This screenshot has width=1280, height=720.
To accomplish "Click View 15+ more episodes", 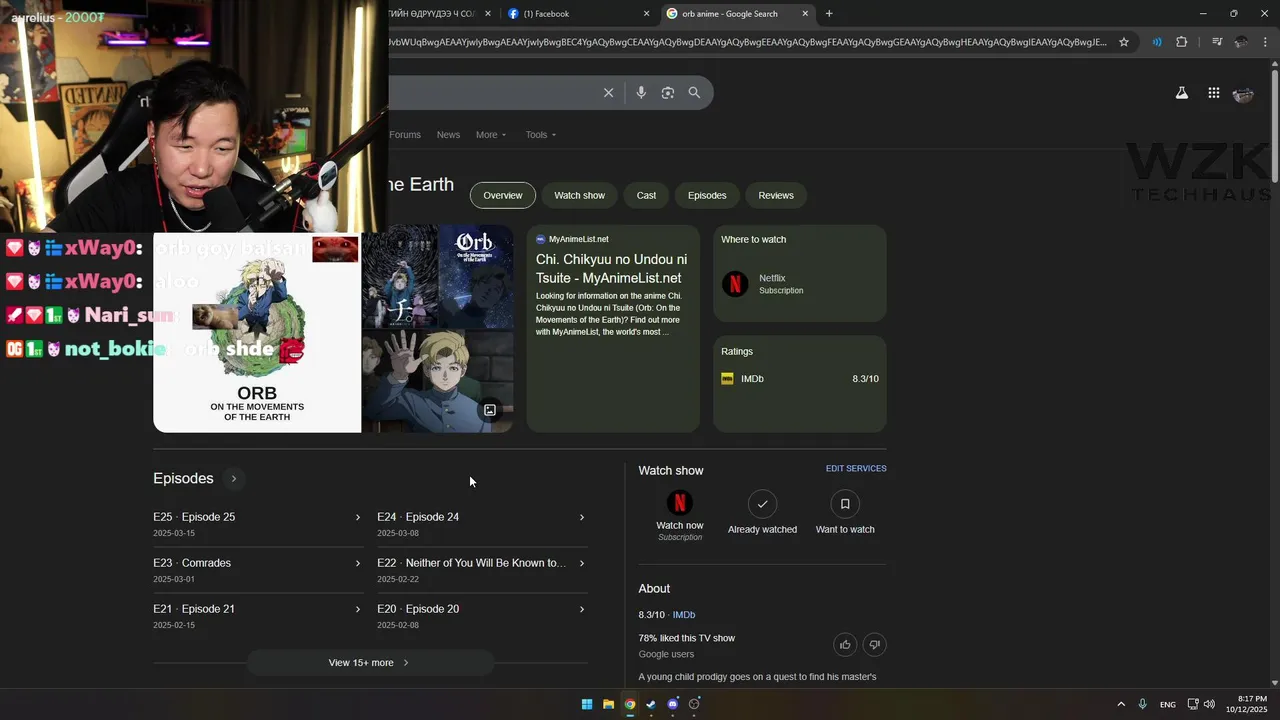I will (x=370, y=663).
